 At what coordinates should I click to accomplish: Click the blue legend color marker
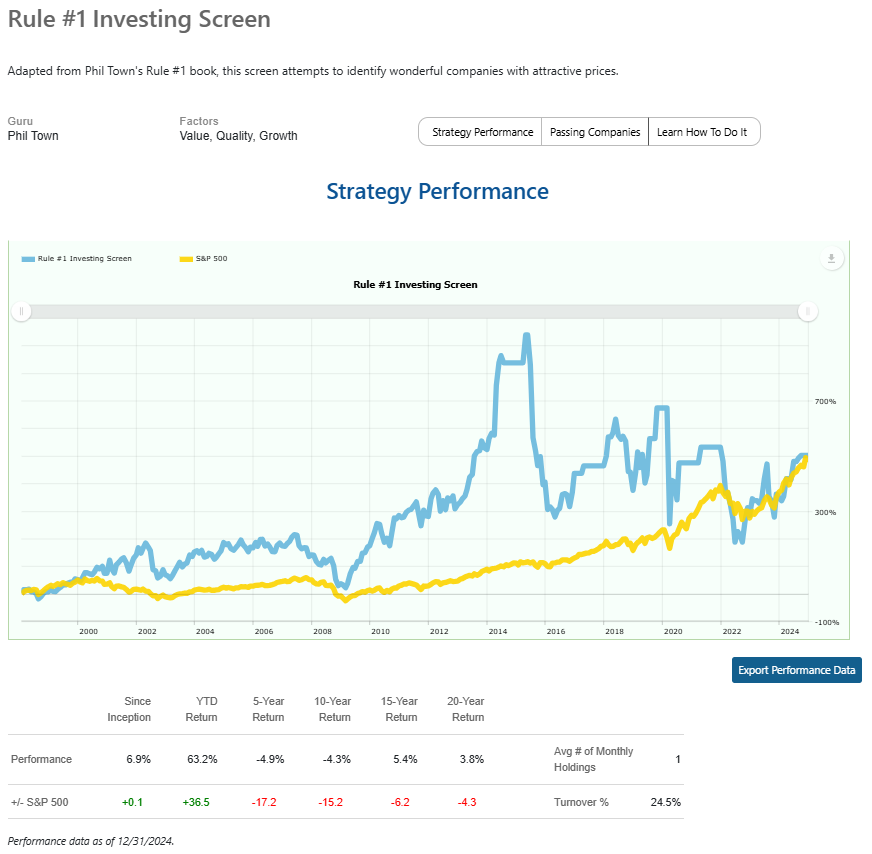[x=28, y=259]
